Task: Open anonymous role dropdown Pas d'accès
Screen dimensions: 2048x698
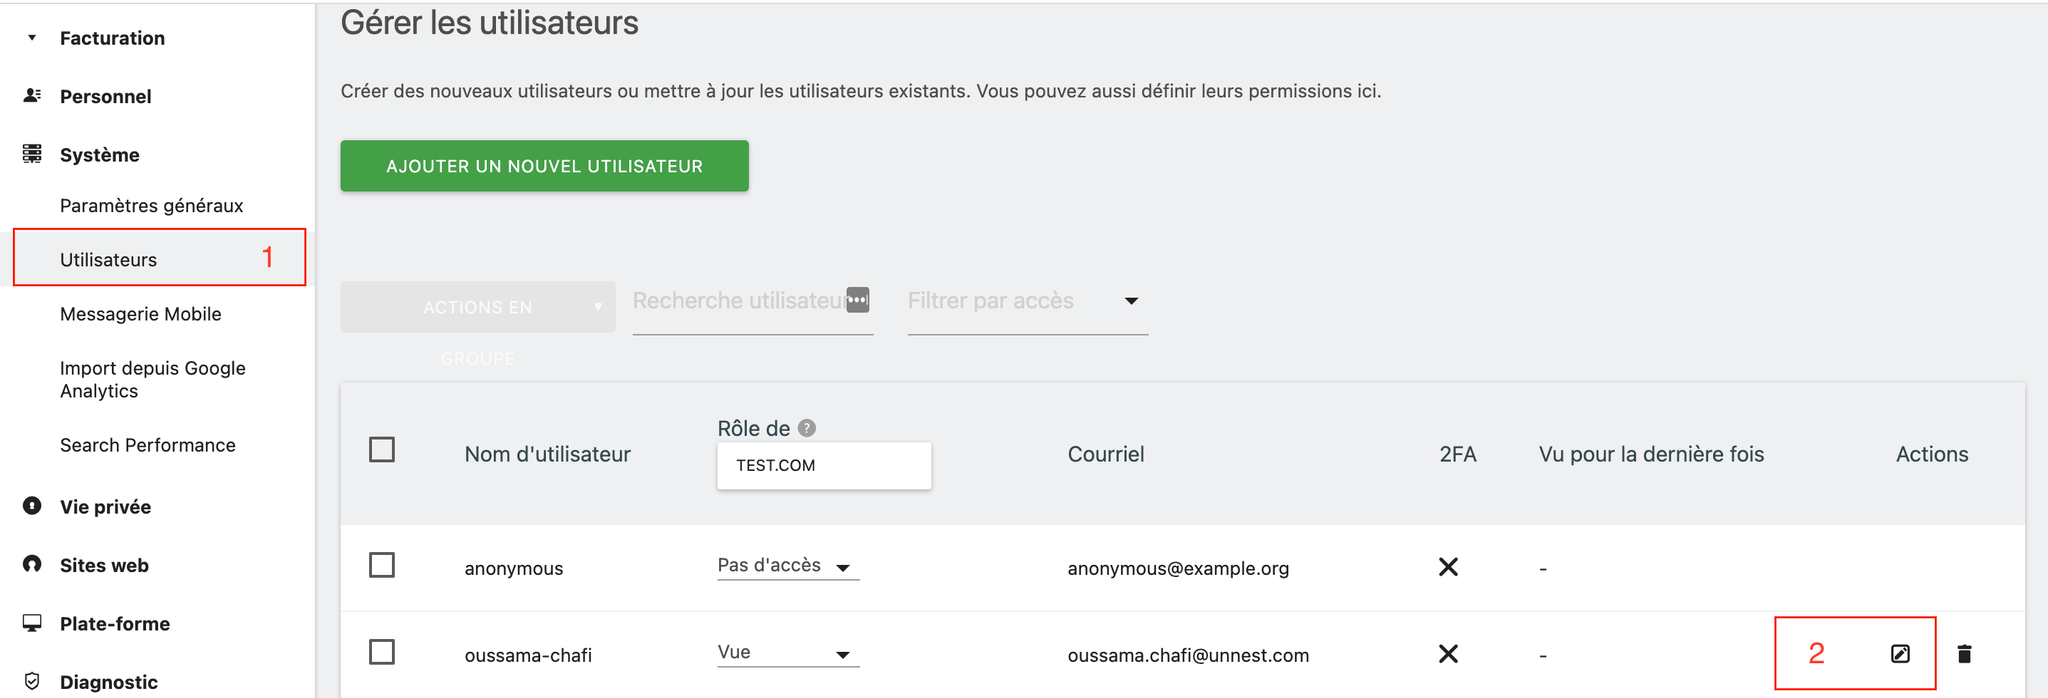Action: pyautogui.click(x=787, y=566)
